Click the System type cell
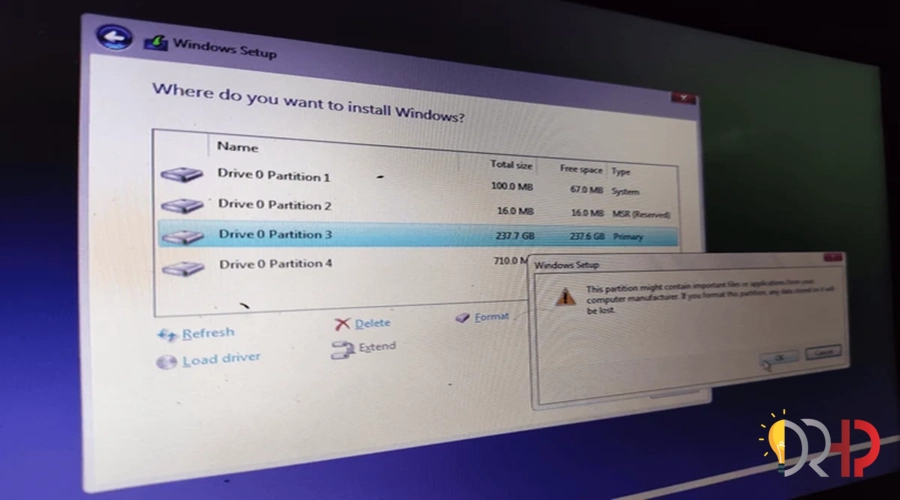Image resolution: width=900 pixels, height=500 pixels. pos(625,192)
